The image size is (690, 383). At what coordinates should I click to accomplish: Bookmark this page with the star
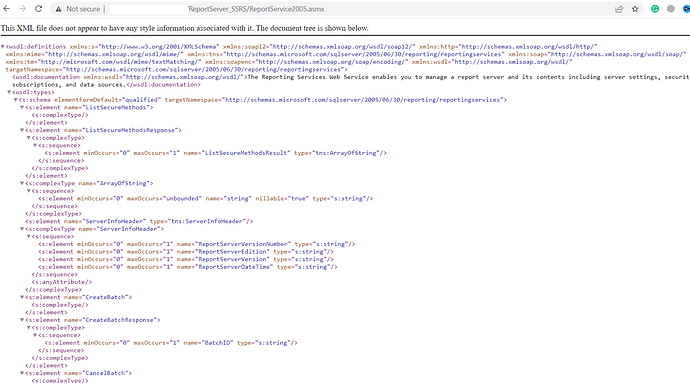tap(635, 9)
